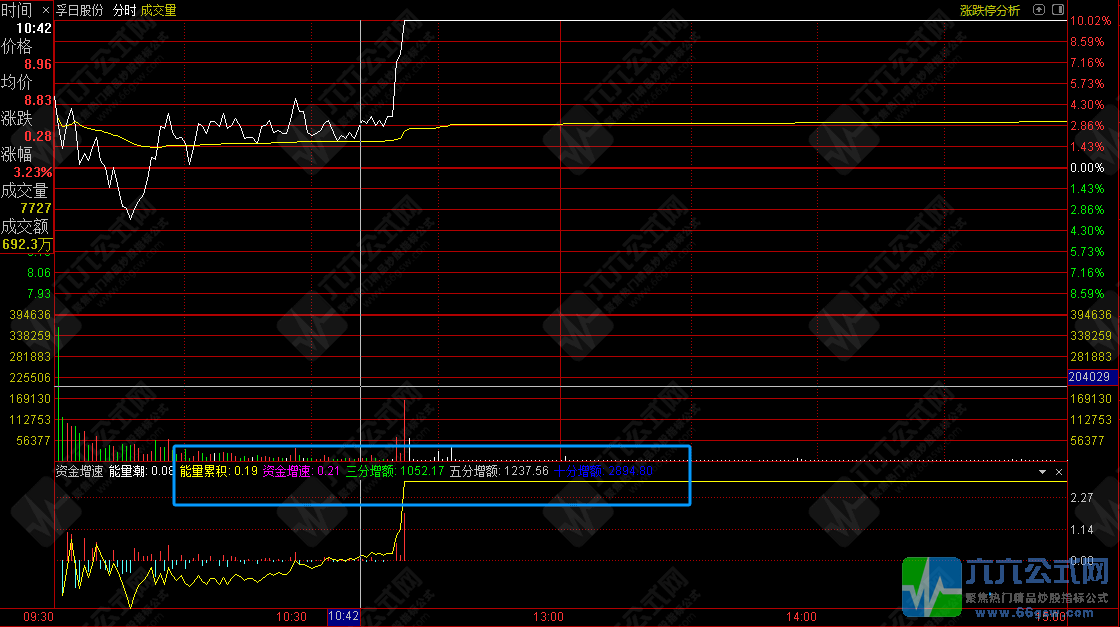Close the time info panel with X
Screen dimensions: 1120x627
pyautogui.click(x=46, y=10)
